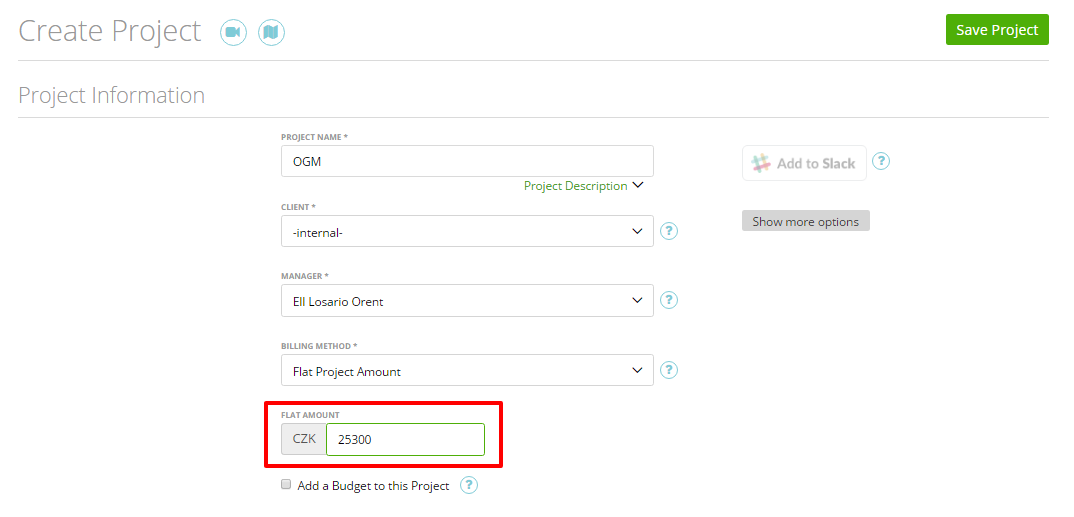The width and height of the screenshot is (1074, 517).
Task: Click the Add to Slack button
Action: coord(804,163)
